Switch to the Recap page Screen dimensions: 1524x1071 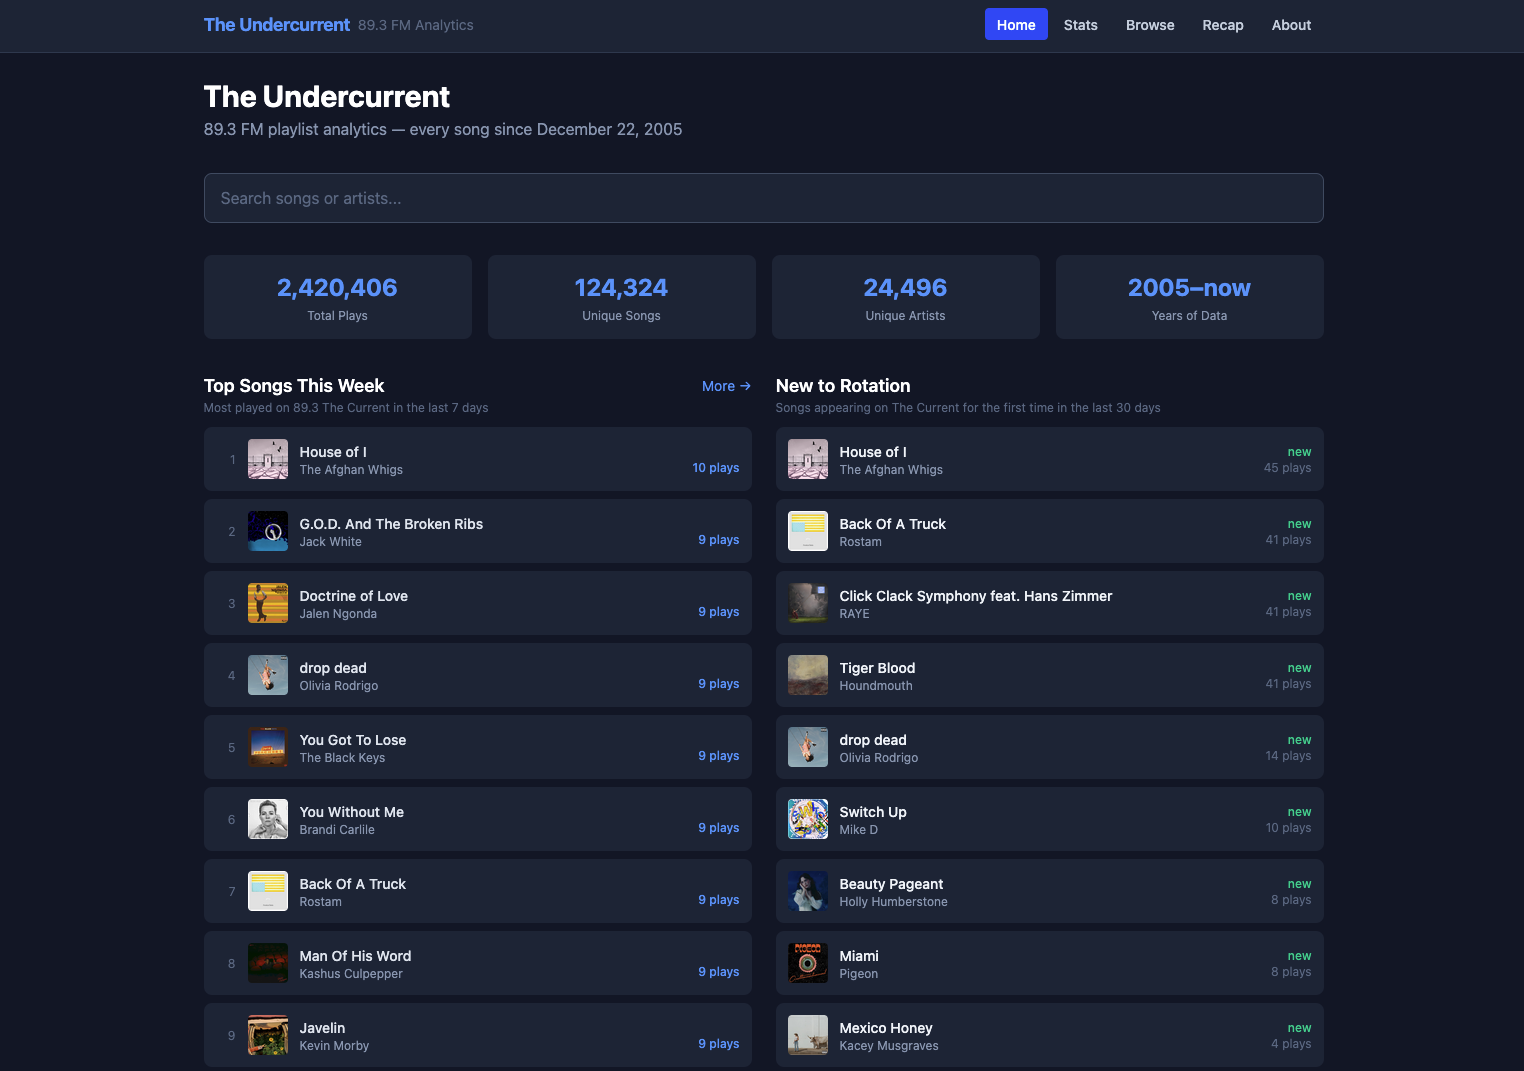coord(1222,25)
